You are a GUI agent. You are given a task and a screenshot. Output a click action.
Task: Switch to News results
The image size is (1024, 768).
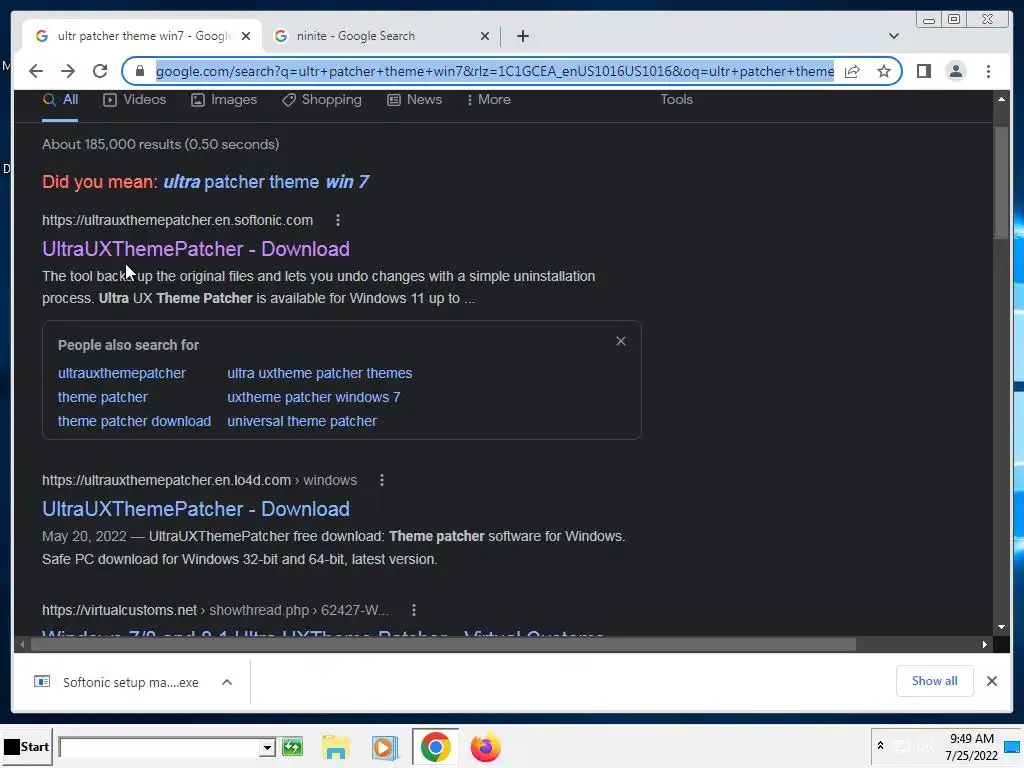pyautogui.click(x=415, y=100)
